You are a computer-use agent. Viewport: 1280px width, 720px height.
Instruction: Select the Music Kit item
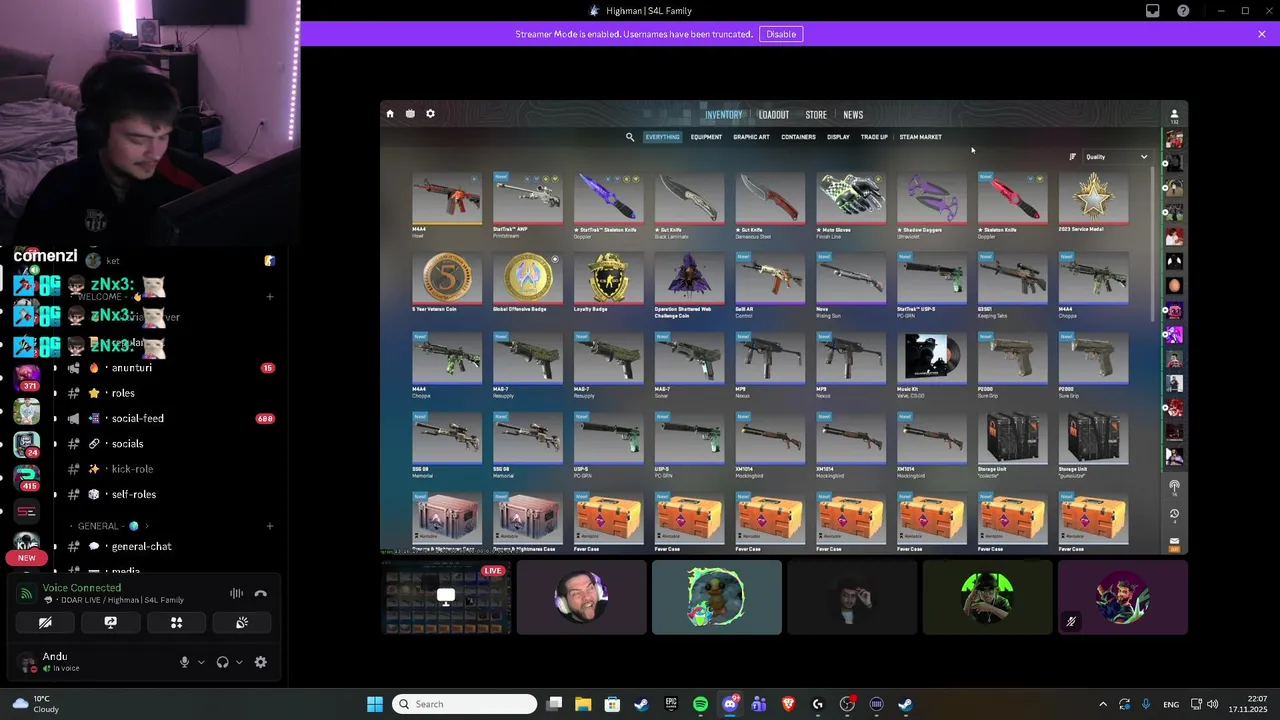coord(932,364)
